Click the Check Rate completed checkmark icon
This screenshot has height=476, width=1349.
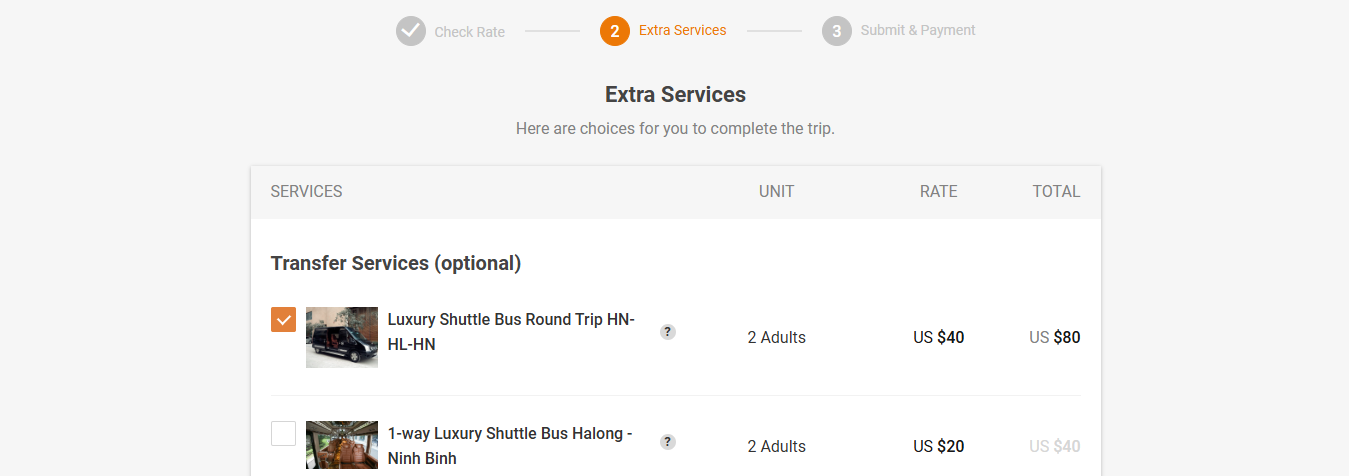click(410, 31)
